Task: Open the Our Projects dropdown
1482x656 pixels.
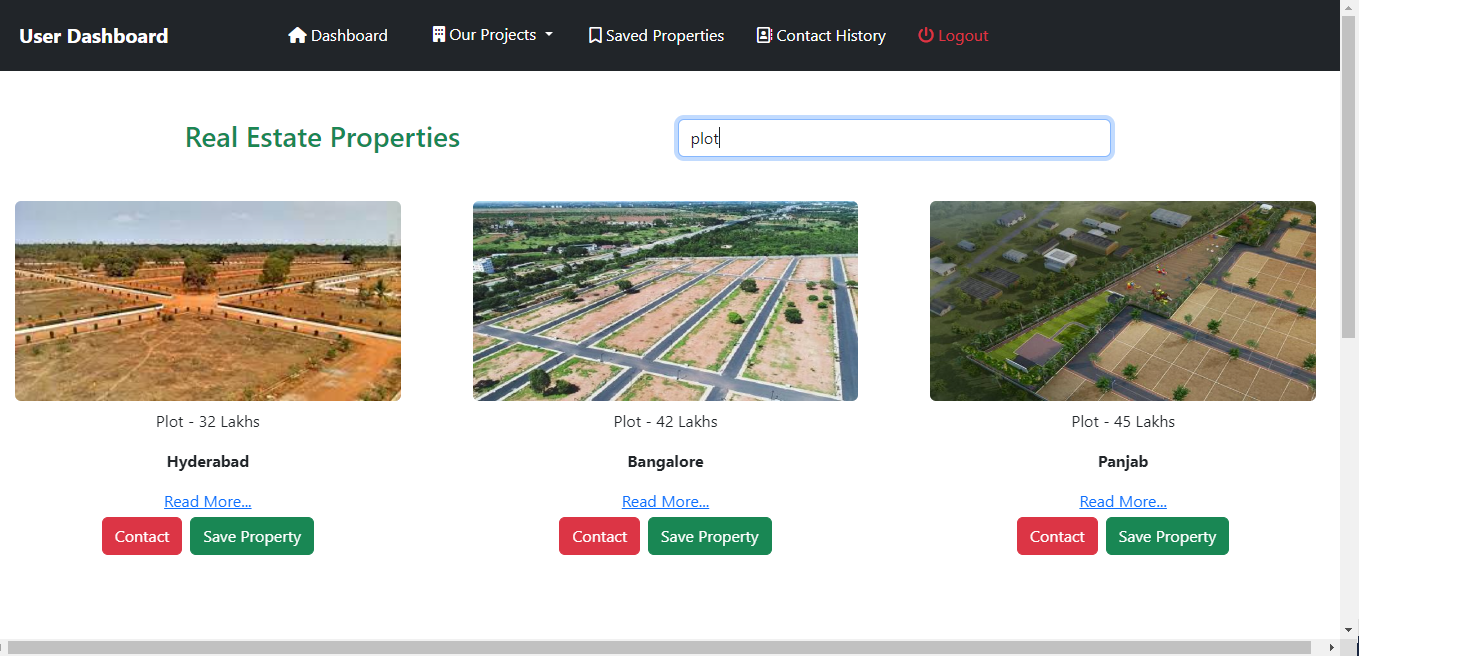Action: [x=493, y=34]
